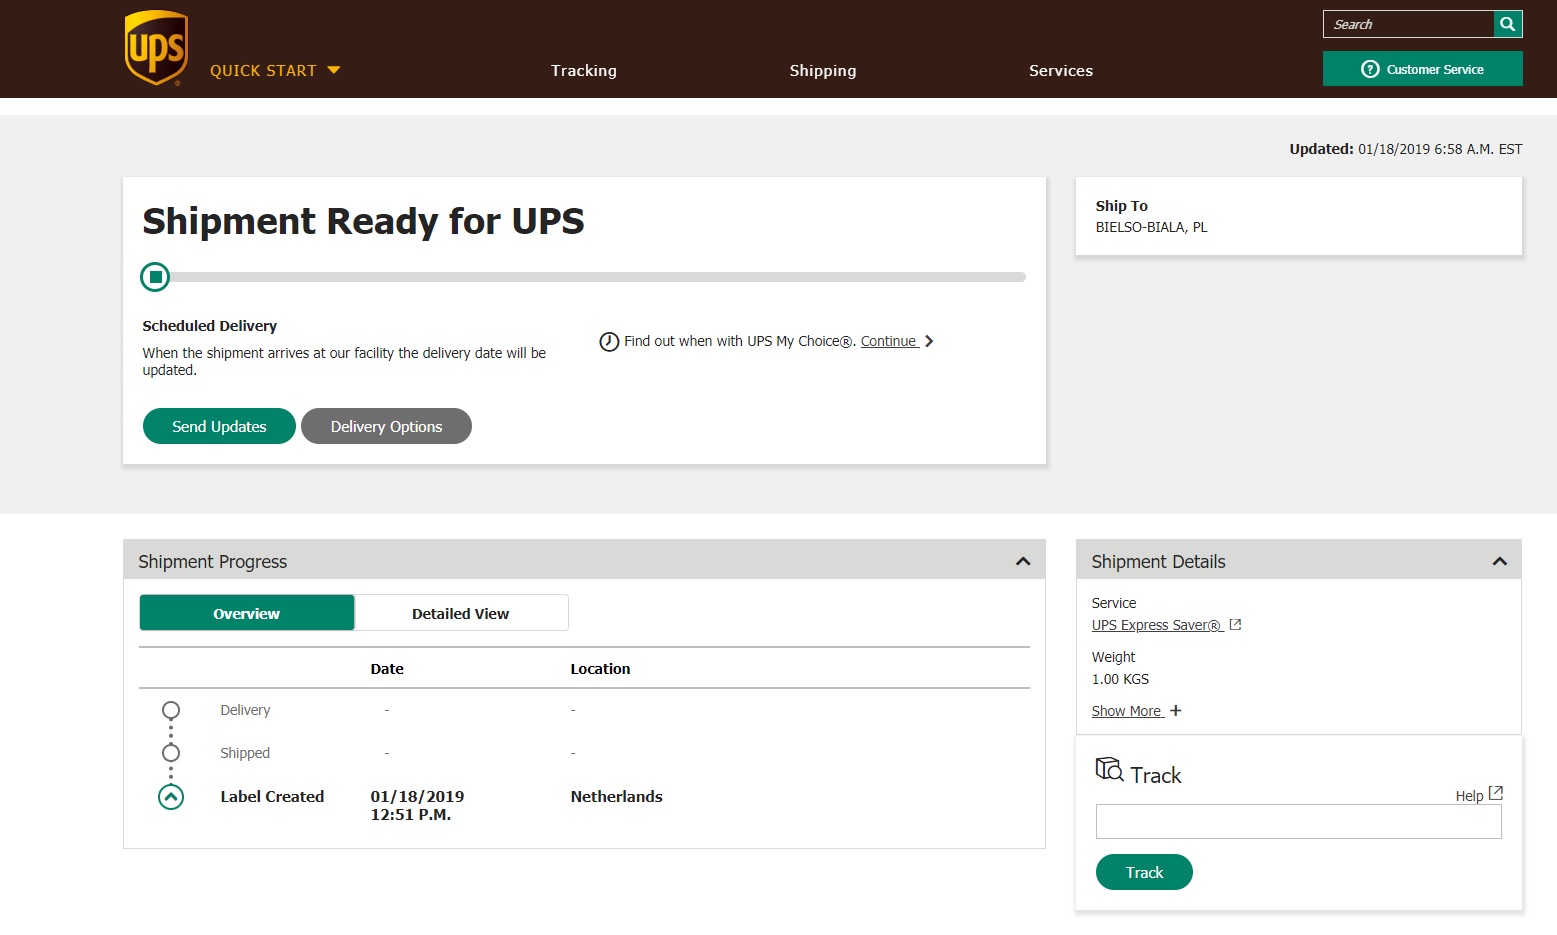Click the package search icon beside Track heading
The height and width of the screenshot is (935, 1557).
coord(1110,769)
